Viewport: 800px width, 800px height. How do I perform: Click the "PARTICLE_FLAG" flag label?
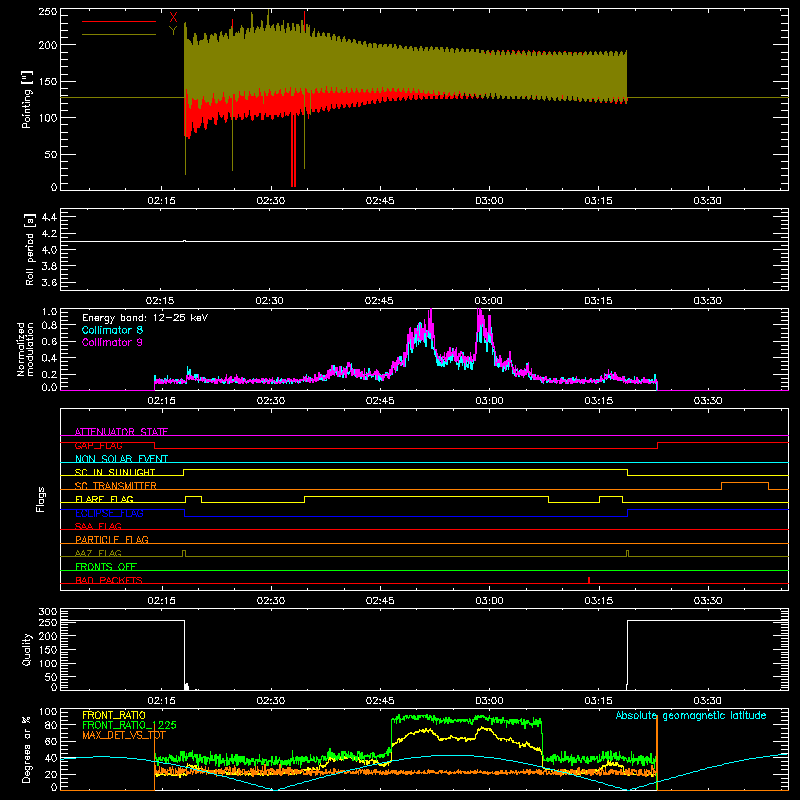point(112,539)
